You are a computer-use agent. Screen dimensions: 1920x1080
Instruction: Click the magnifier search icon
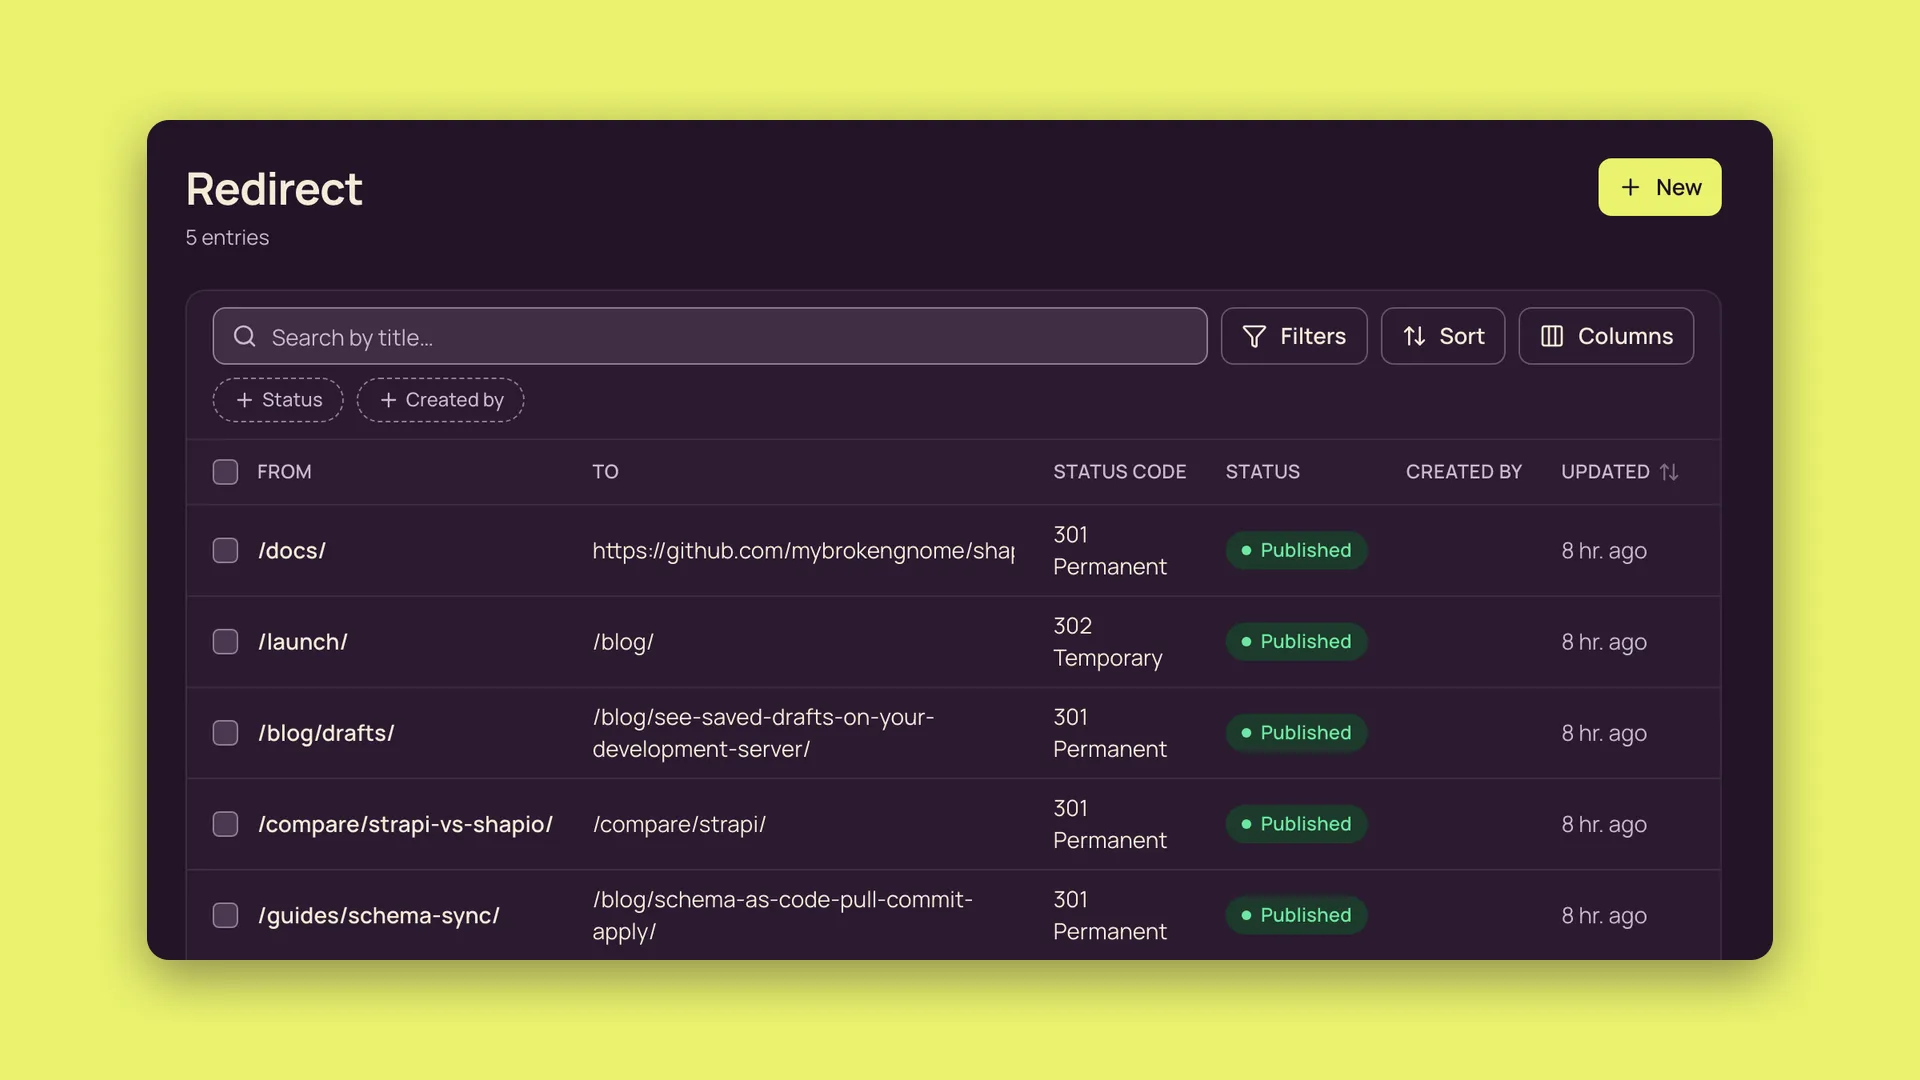tap(245, 337)
